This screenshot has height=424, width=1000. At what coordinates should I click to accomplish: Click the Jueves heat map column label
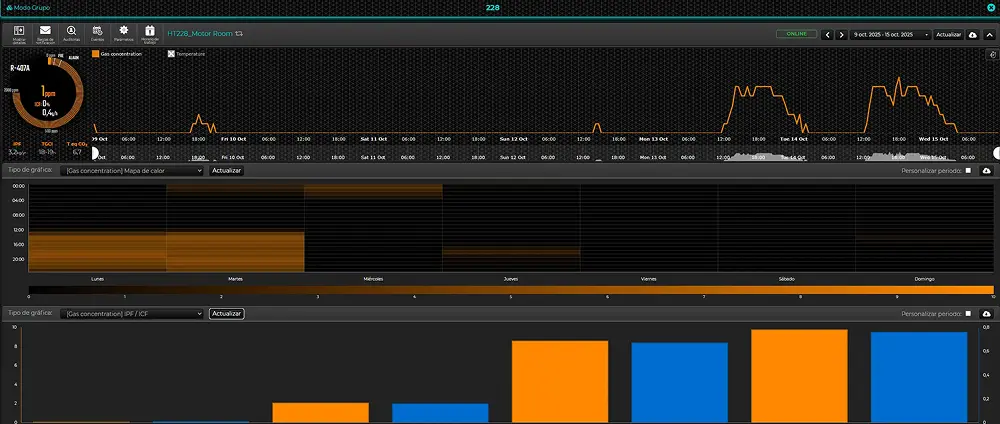(x=511, y=279)
